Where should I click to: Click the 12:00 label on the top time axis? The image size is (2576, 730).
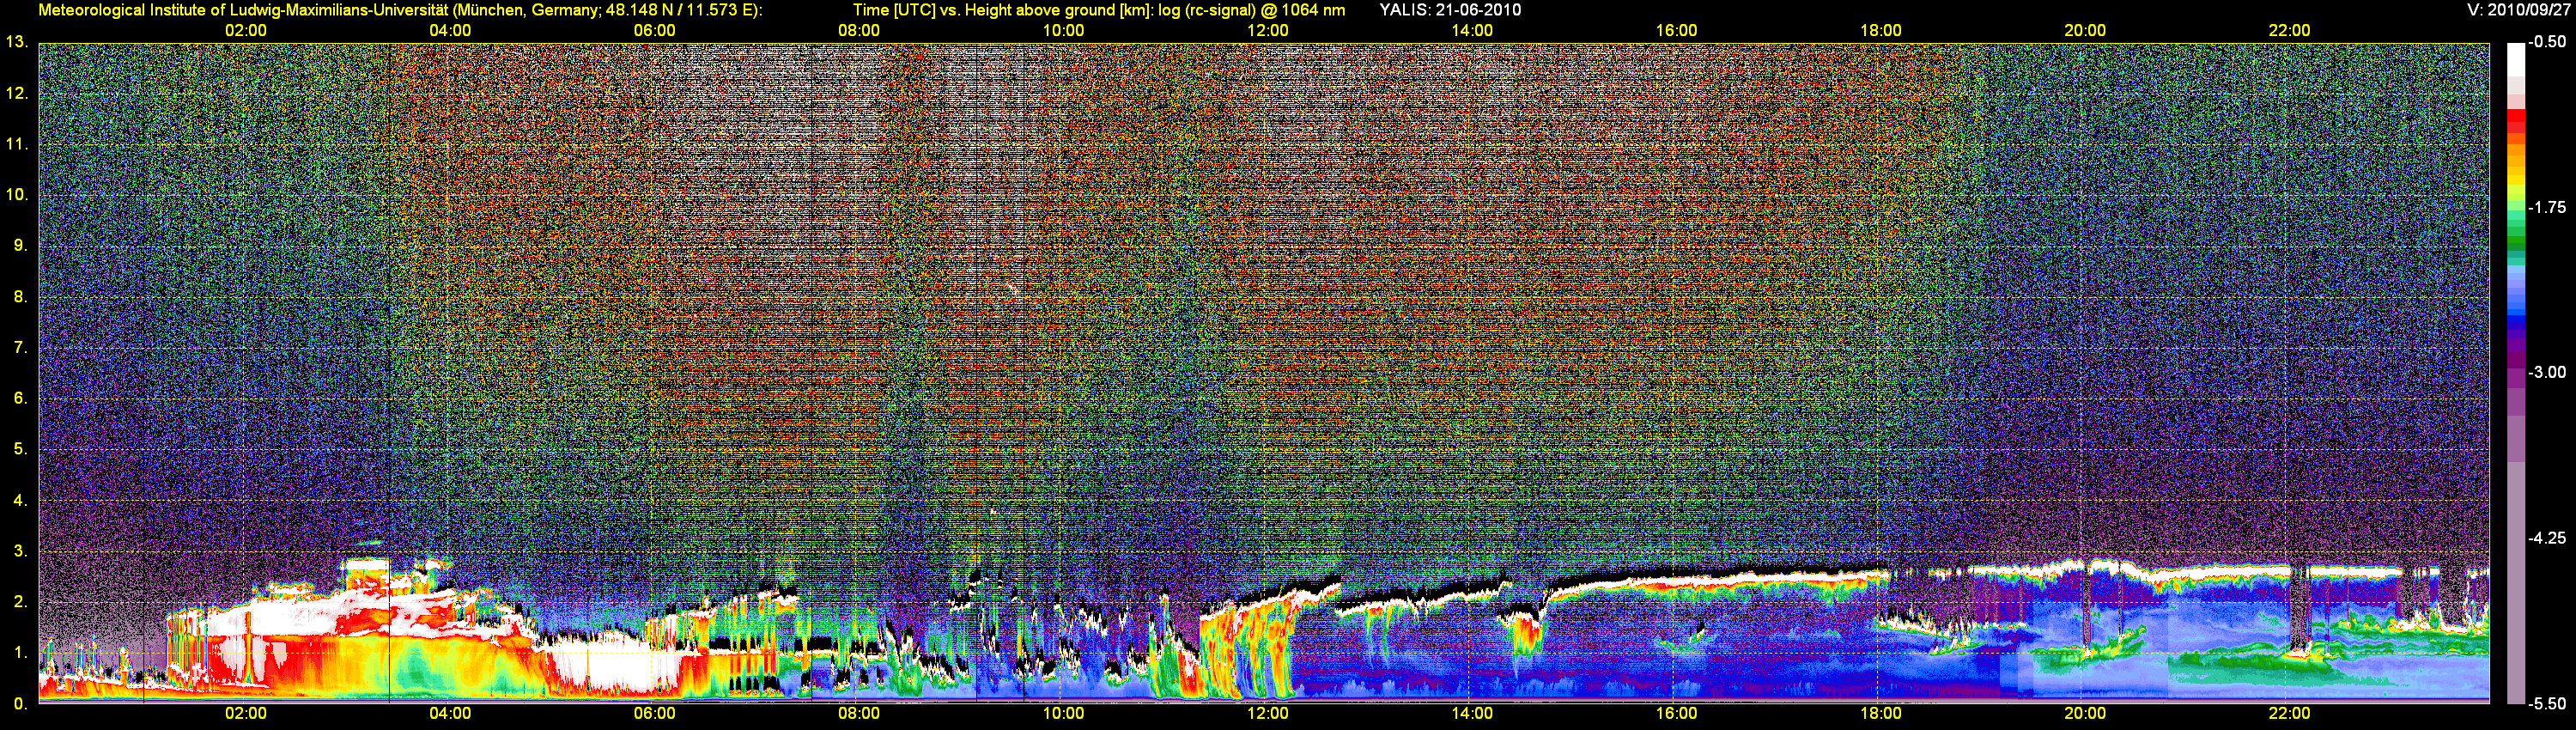[x=1268, y=31]
